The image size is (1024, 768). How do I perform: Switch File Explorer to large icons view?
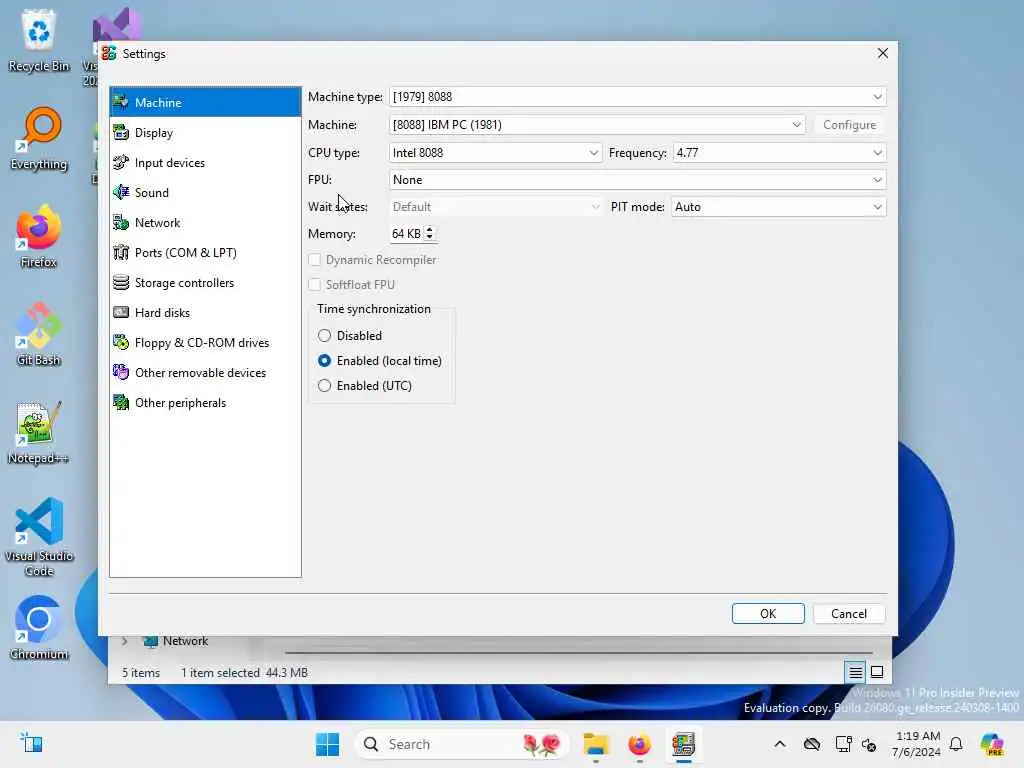(877, 672)
